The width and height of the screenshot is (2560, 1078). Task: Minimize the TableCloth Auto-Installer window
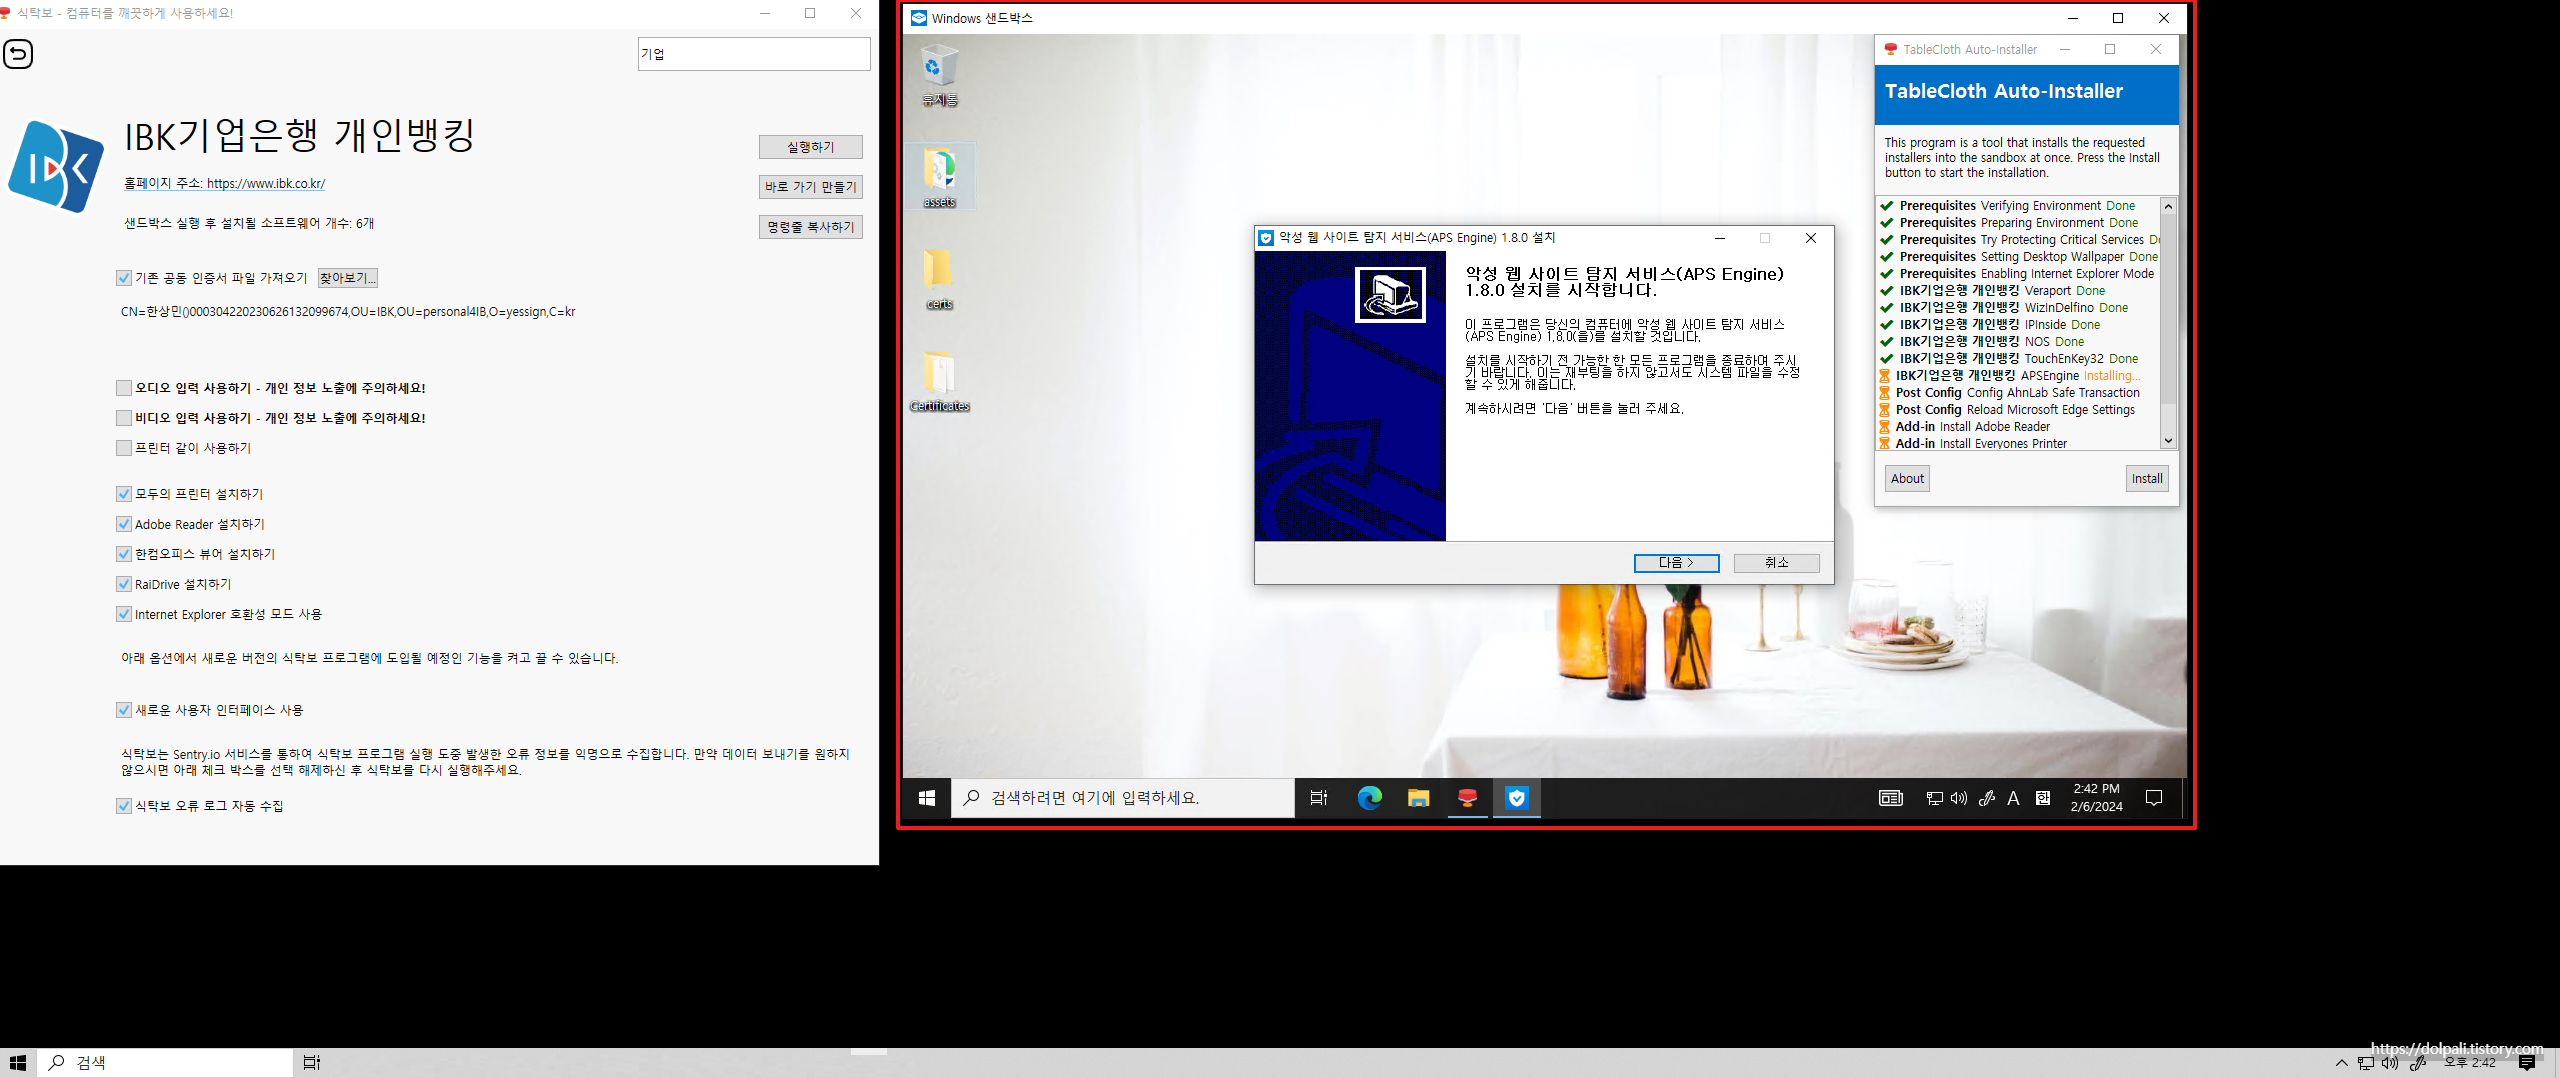pos(2065,49)
